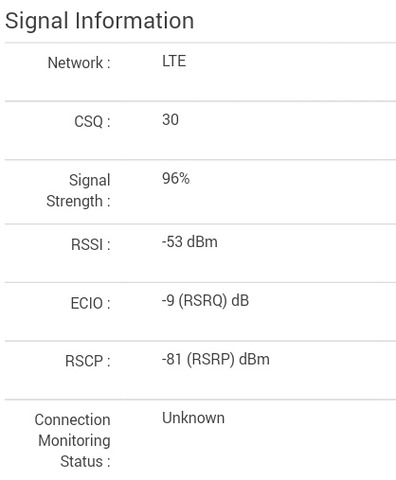Select the RSCP label
Image resolution: width=396 pixels, height=480 pixels.
coord(88,361)
